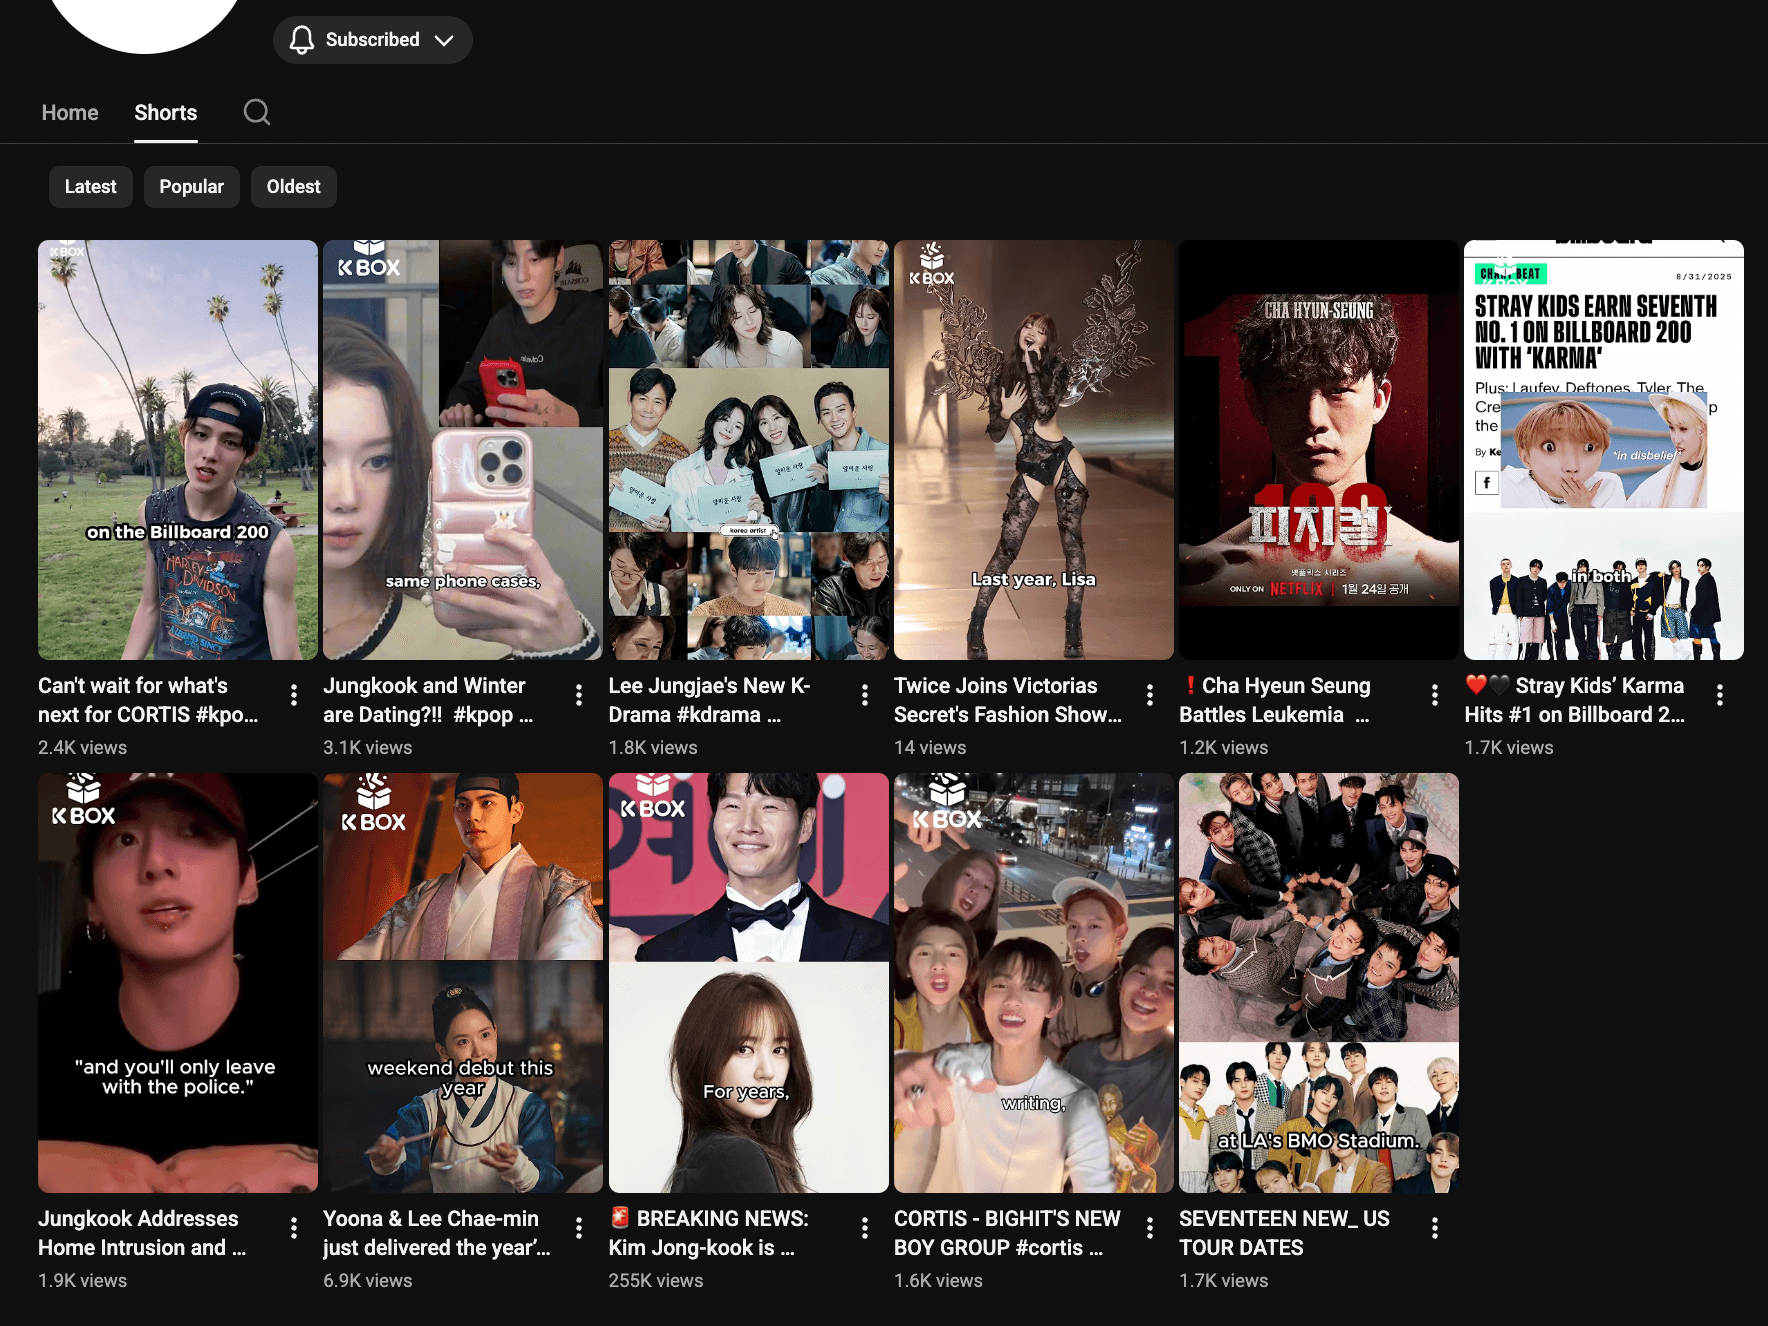The width and height of the screenshot is (1768, 1326).
Task: Open more options for Cha Hyeun Seung short
Action: coord(1435,695)
